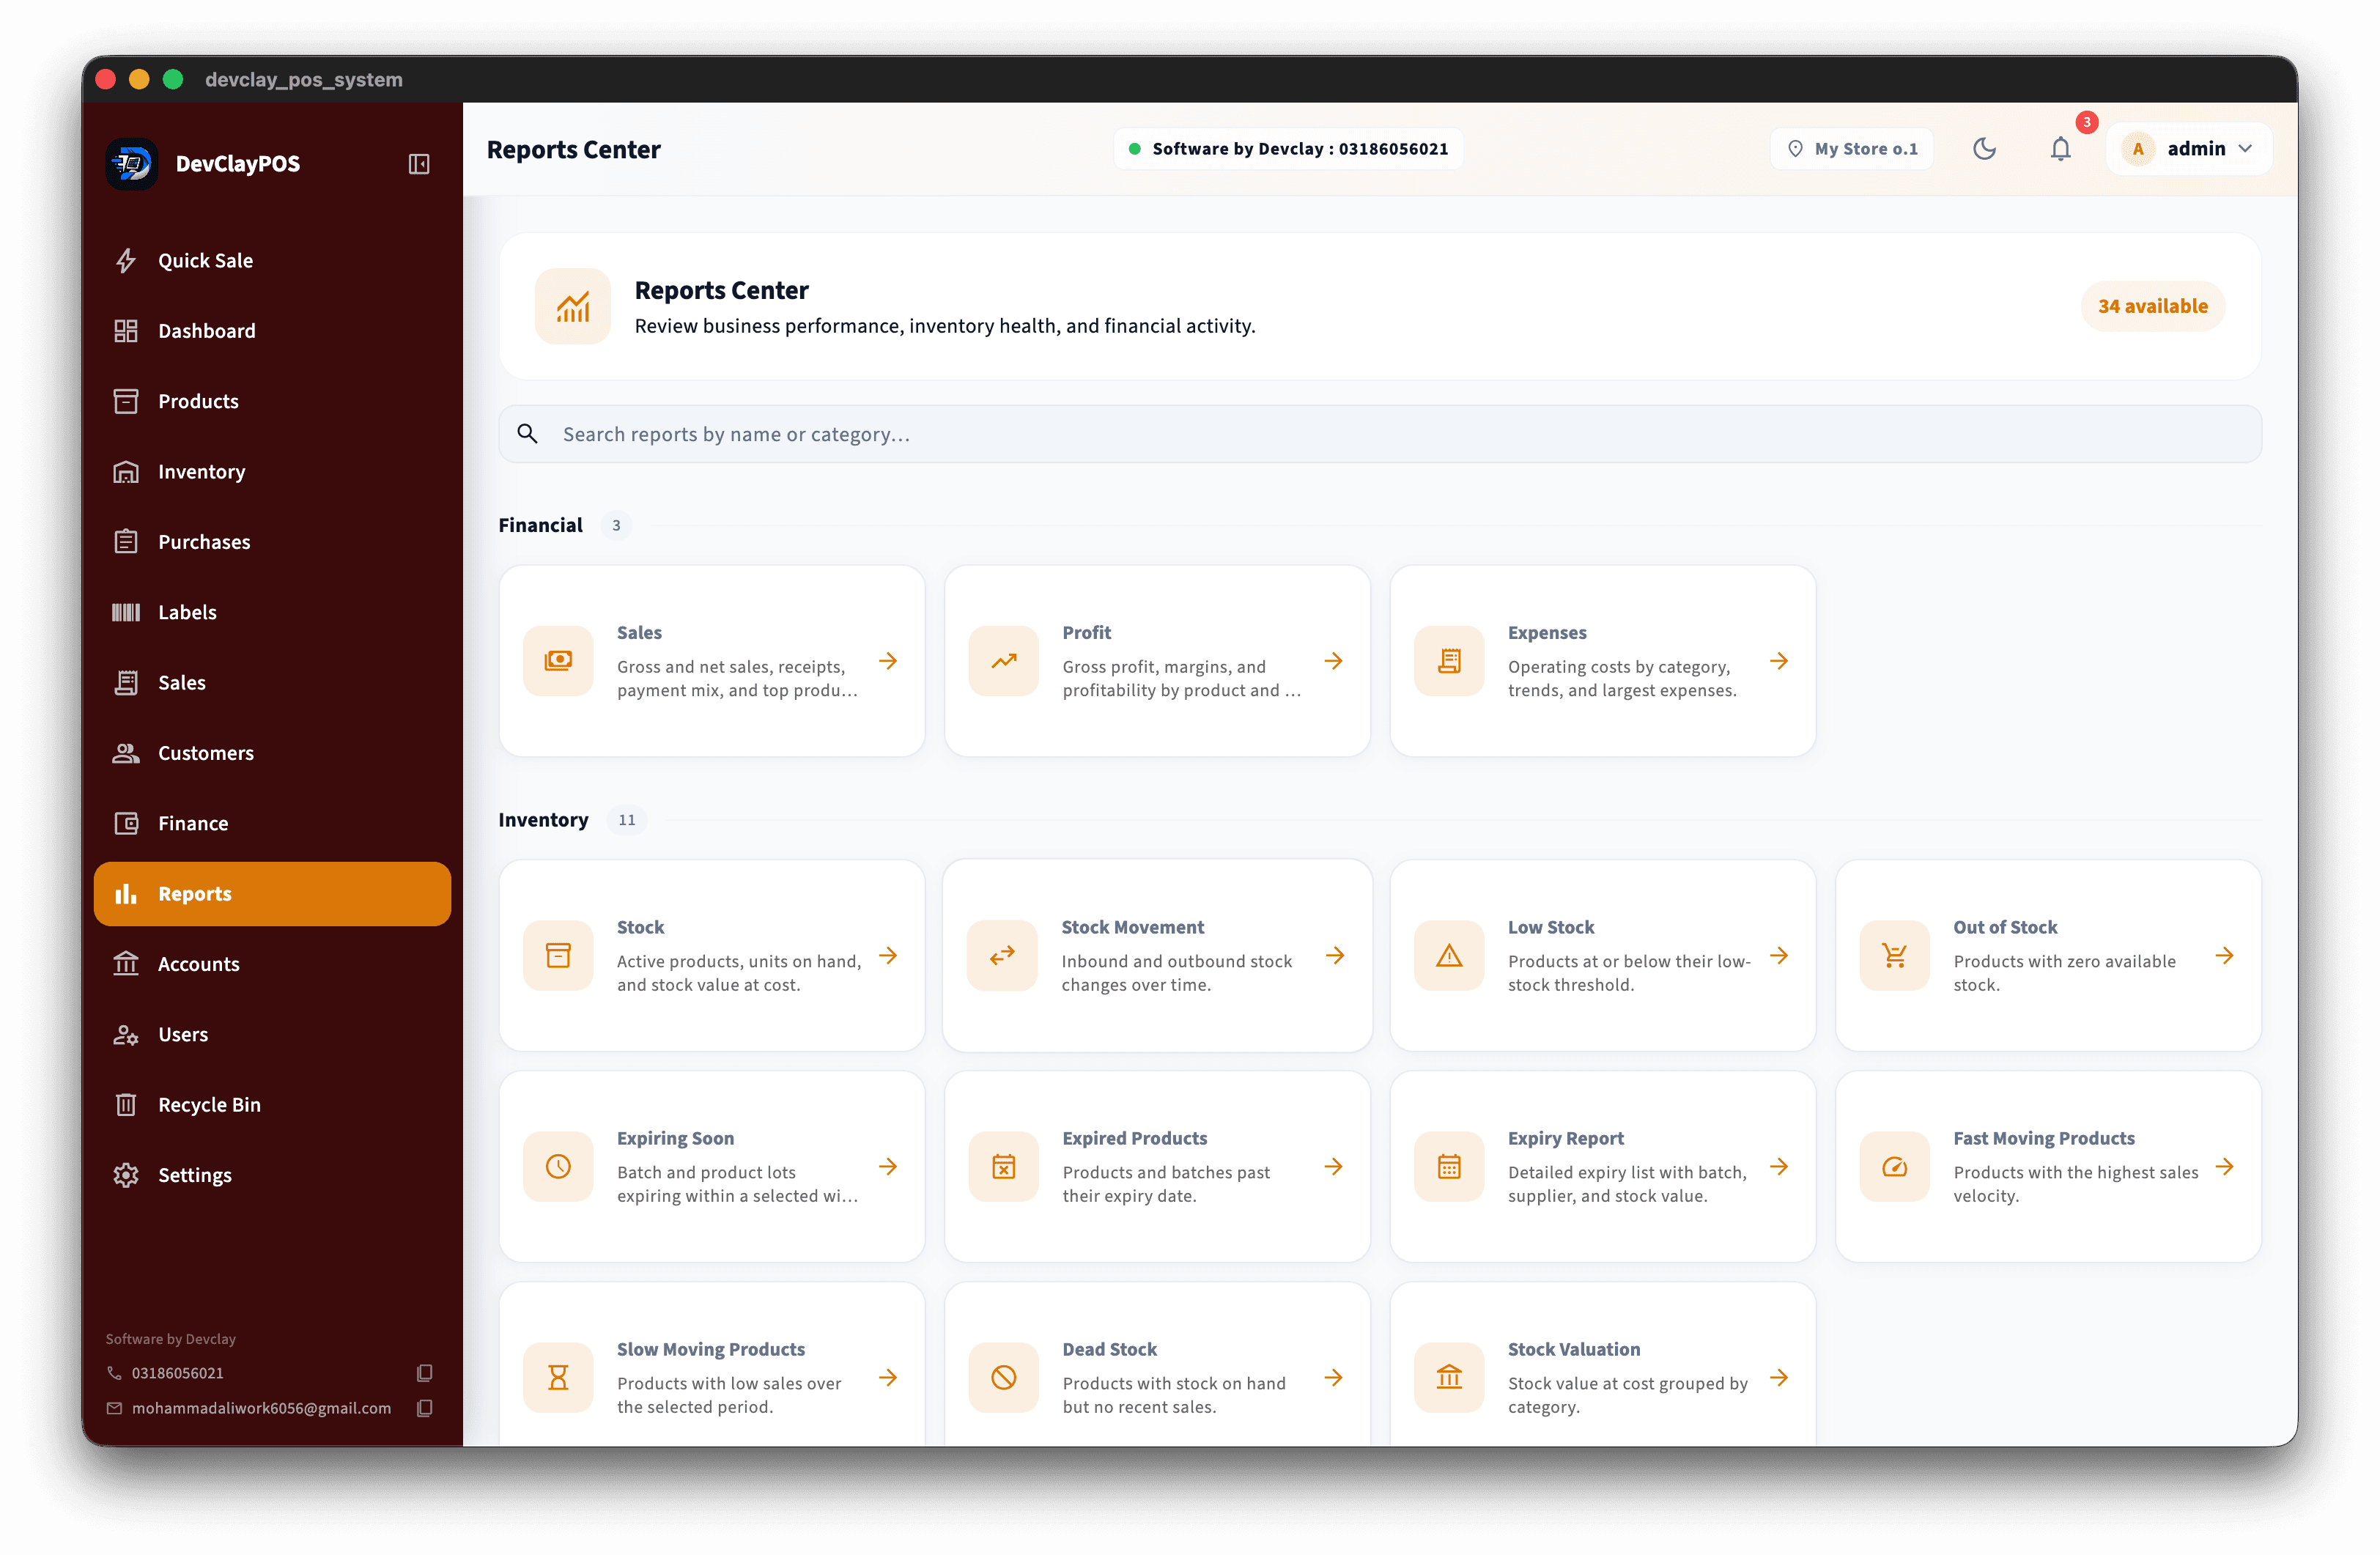
Task: Click the Accounts bank icon
Action: click(126, 964)
